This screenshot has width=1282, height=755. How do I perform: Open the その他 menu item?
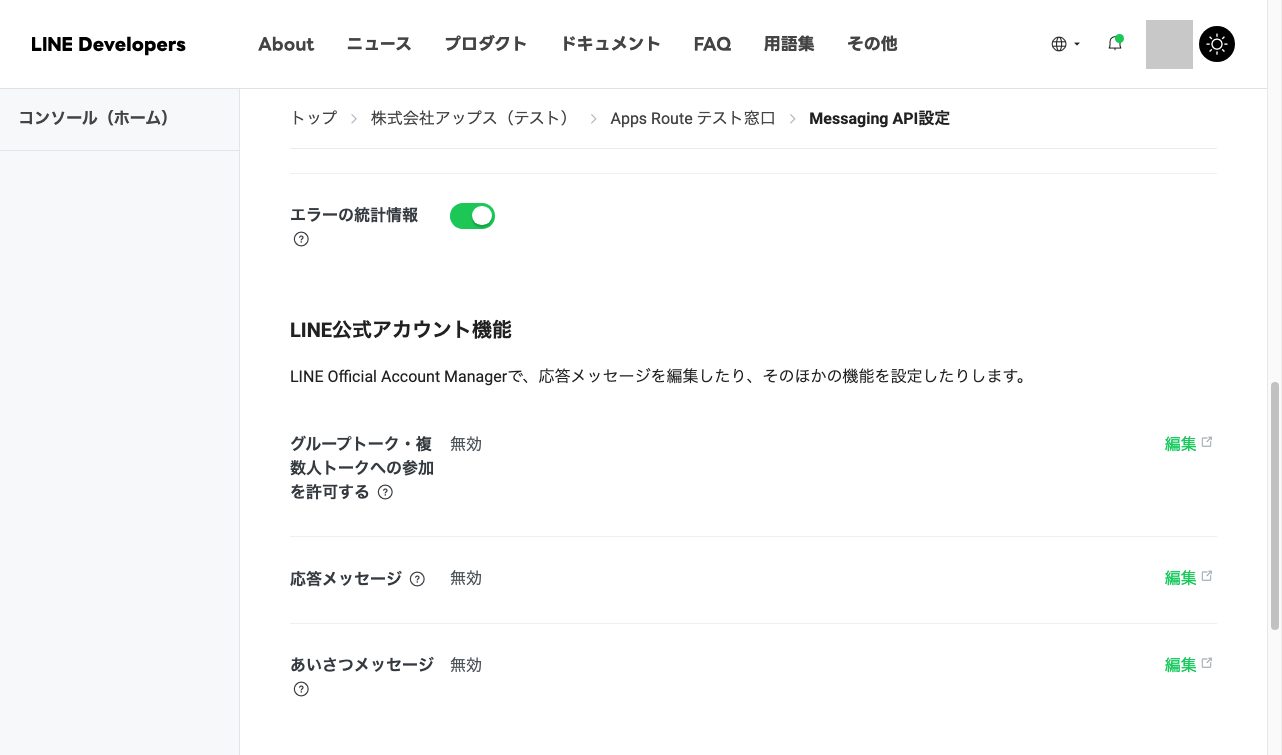[872, 44]
